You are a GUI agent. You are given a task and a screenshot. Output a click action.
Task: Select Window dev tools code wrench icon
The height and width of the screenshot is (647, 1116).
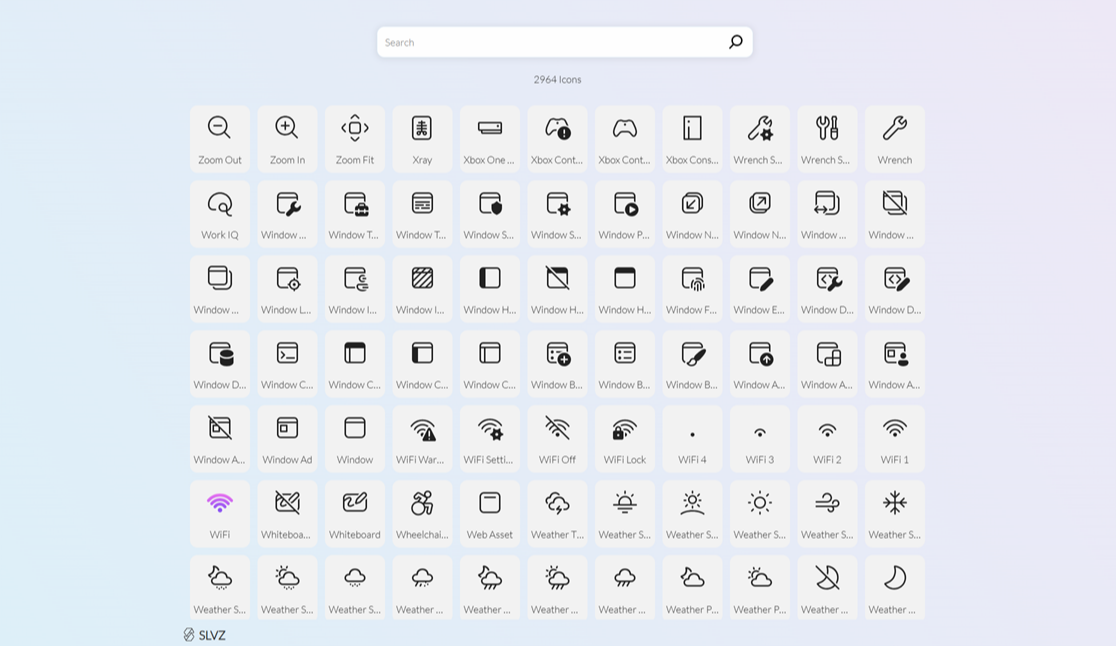(827, 289)
